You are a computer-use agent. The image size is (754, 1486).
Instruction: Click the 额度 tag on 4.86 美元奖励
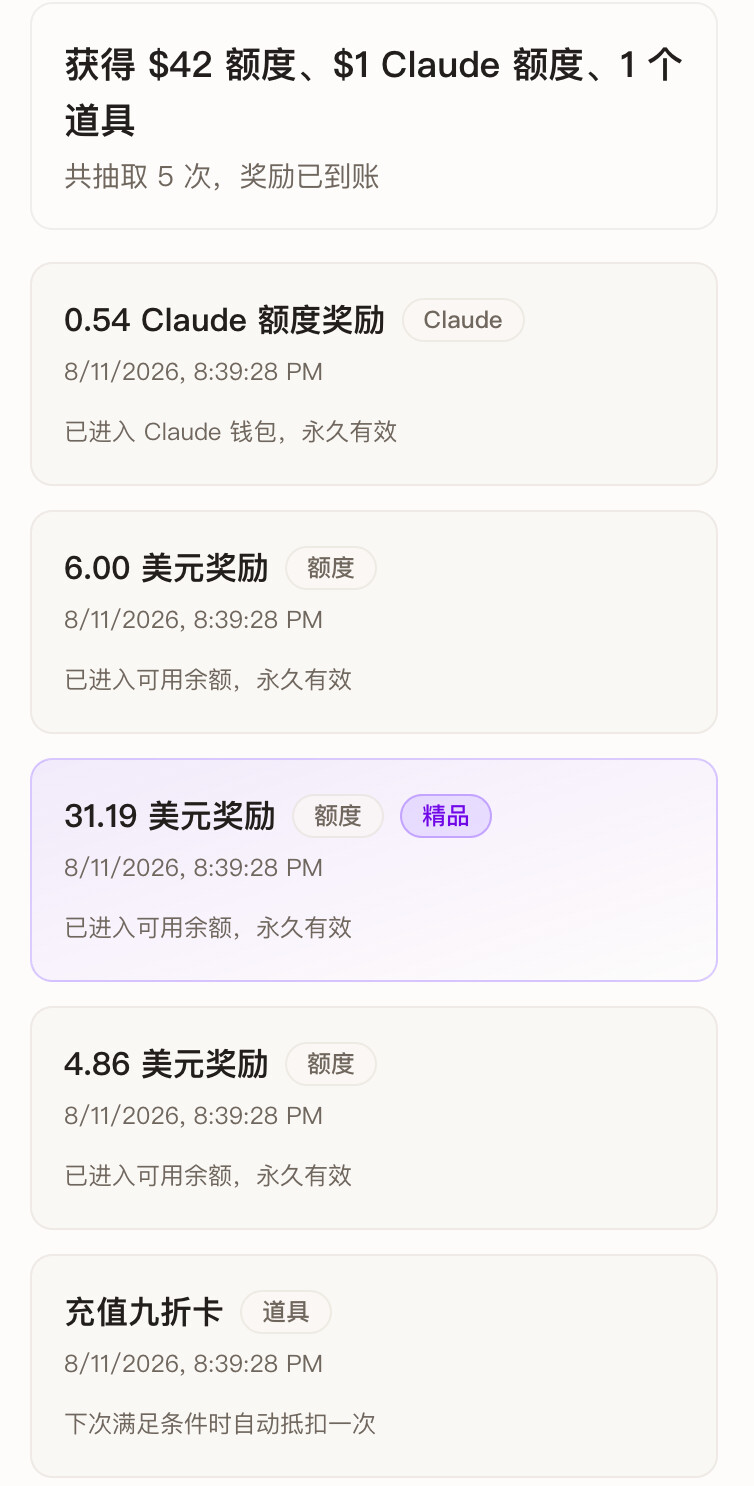coord(331,1064)
